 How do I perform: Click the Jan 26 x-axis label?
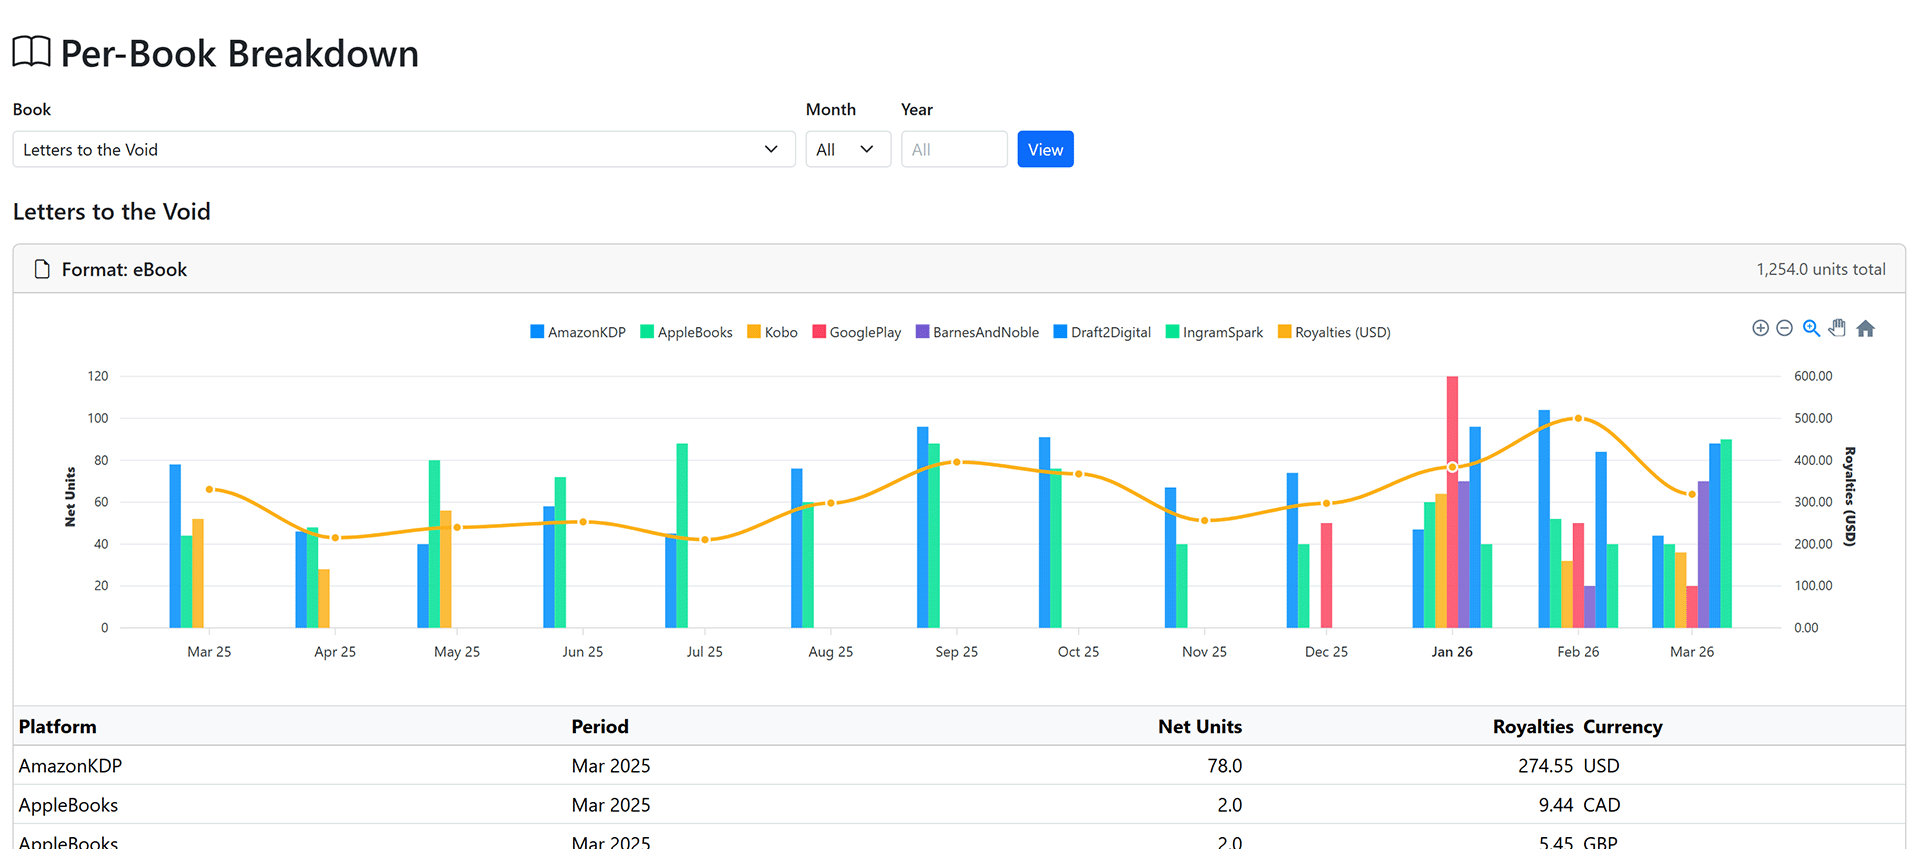(1452, 652)
